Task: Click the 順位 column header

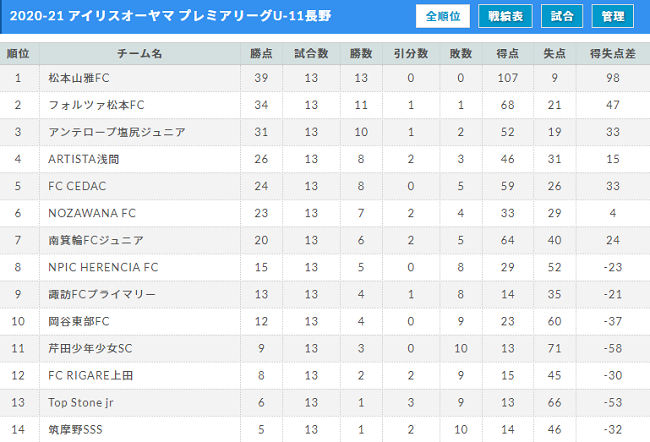Action: [17, 51]
